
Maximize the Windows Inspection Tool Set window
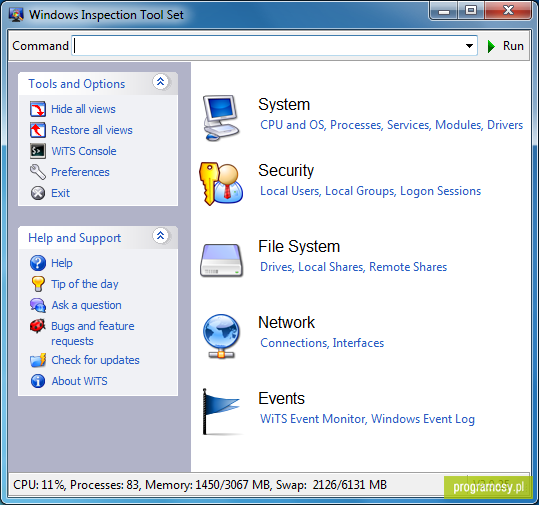click(x=471, y=11)
